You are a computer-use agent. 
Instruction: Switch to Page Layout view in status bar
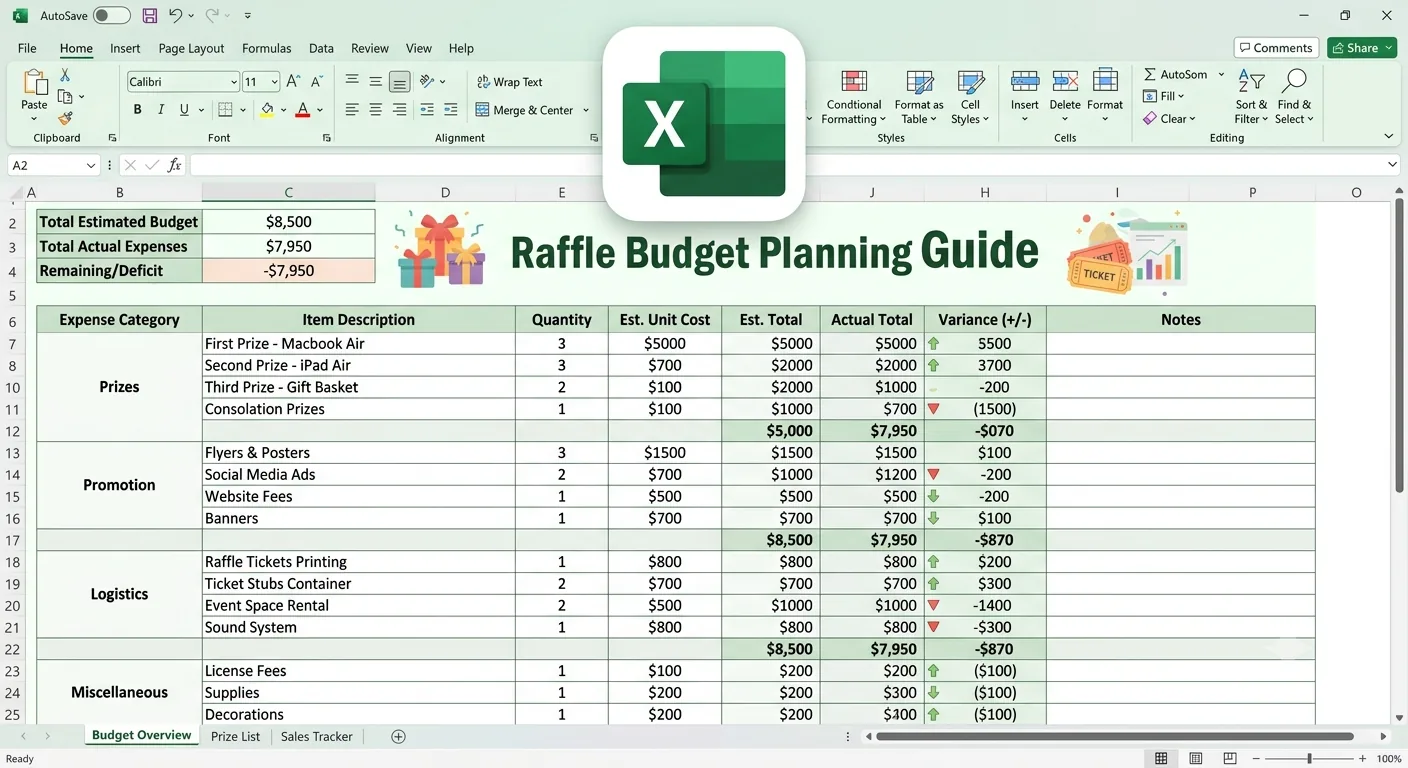coord(1196,759)
